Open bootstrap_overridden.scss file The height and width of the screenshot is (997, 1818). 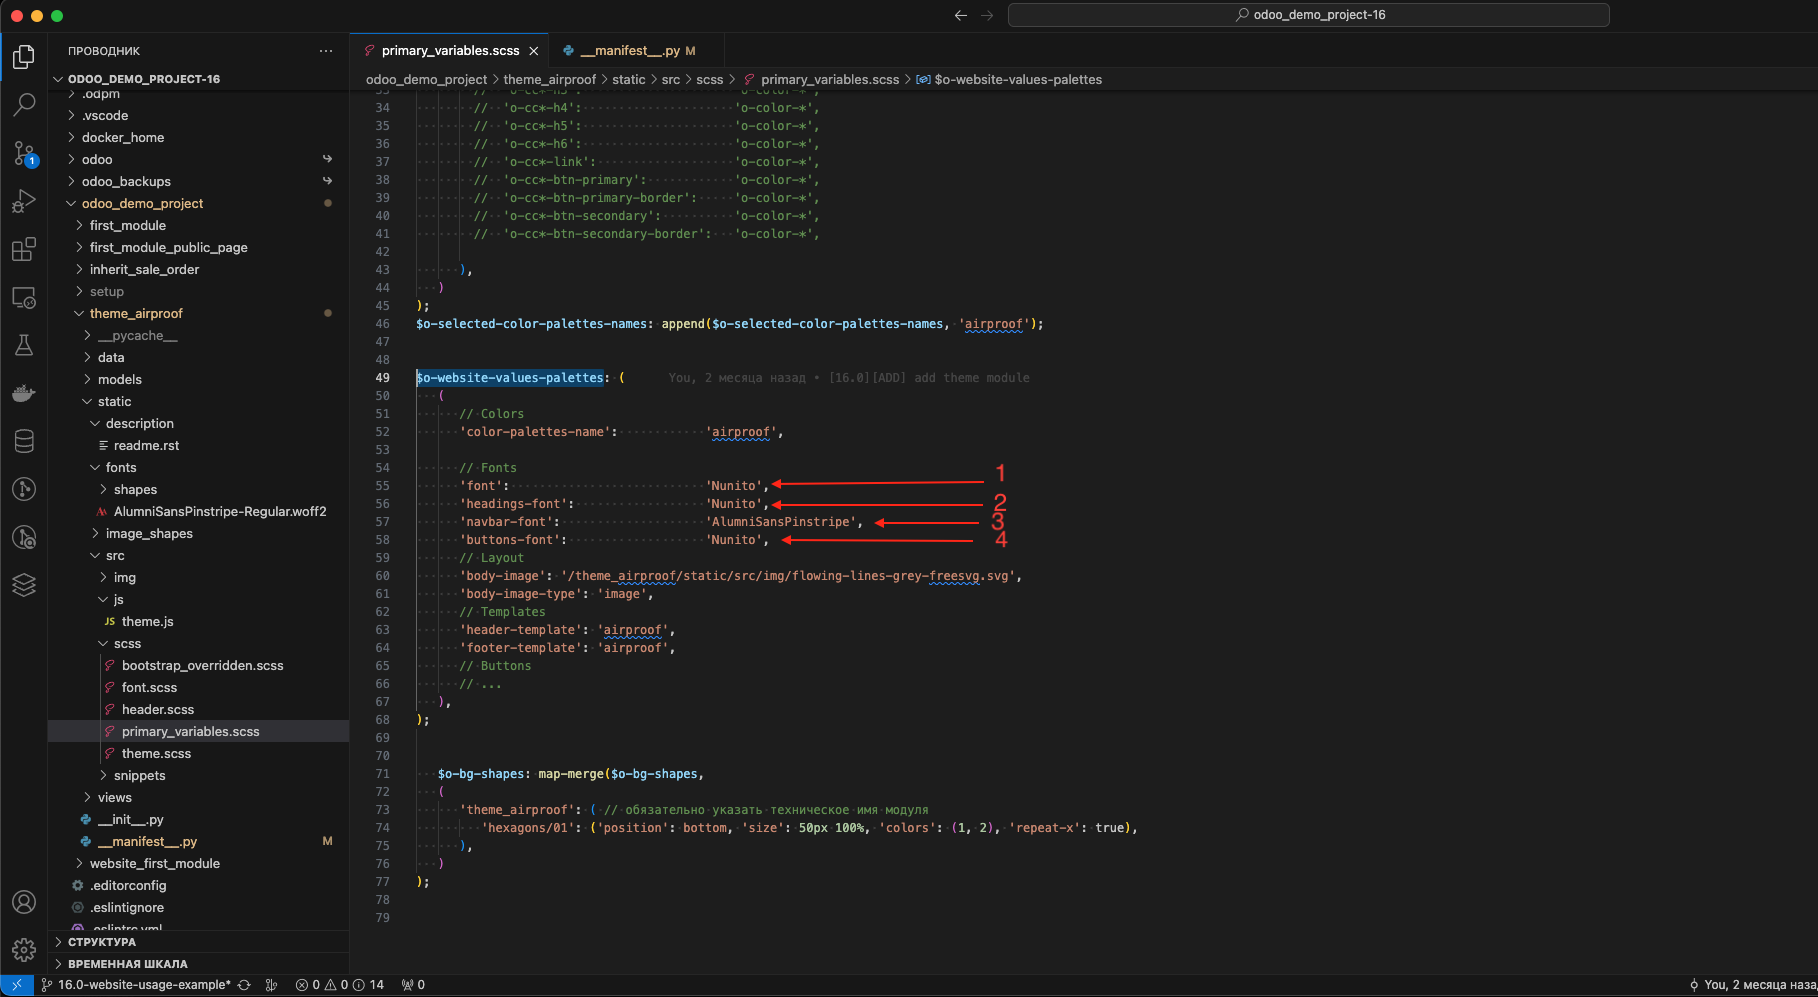coord(198,666)
